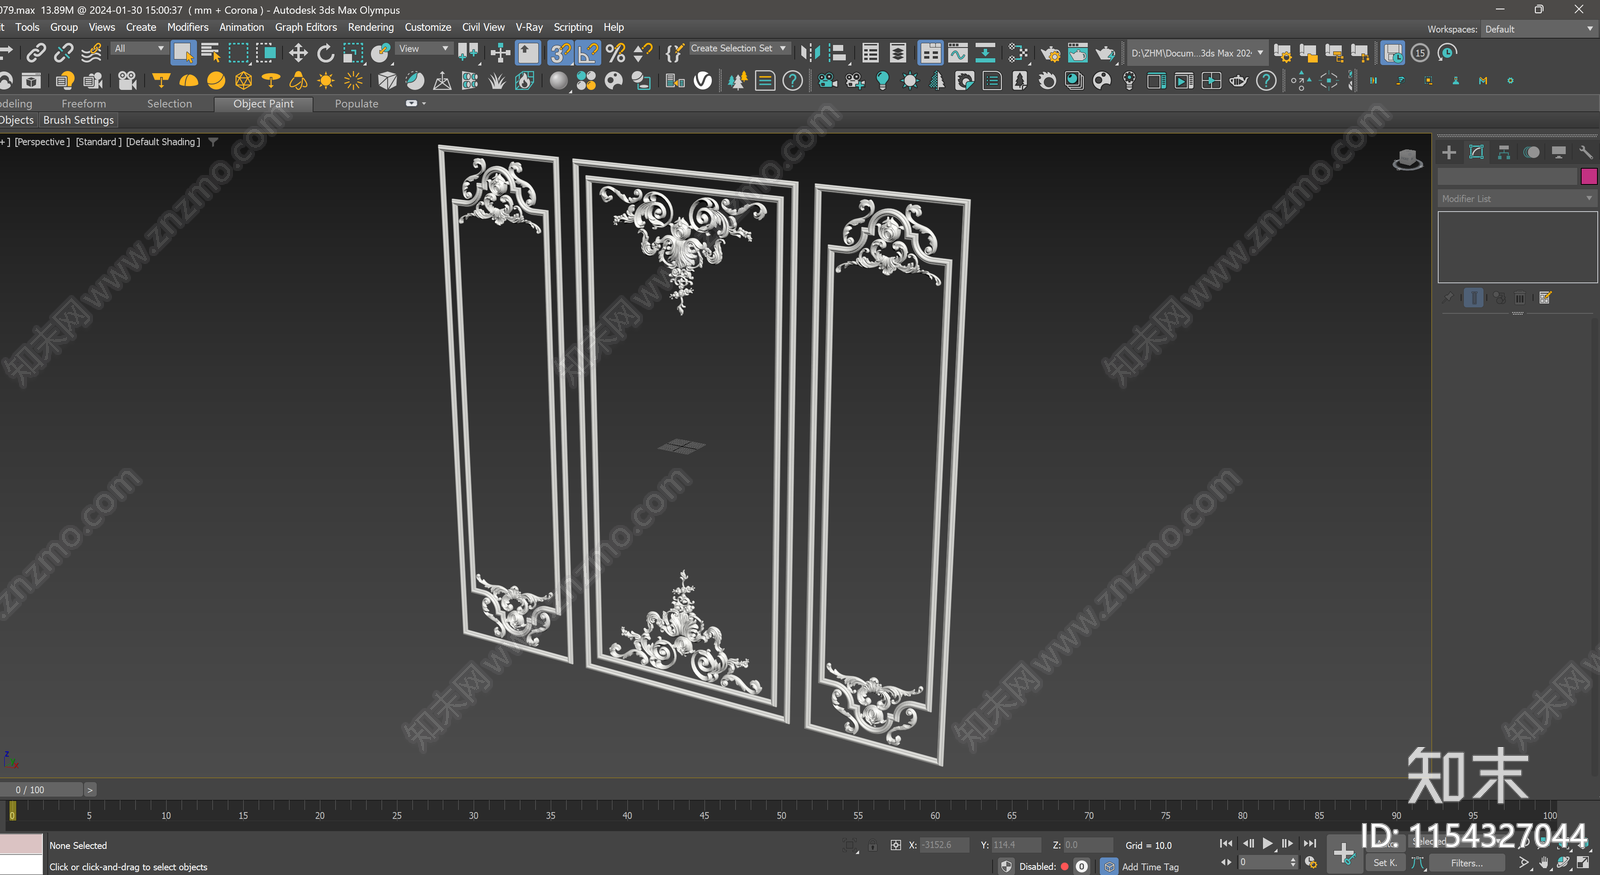
Task: Click the Select and Link chain icon
Action: 36,52
